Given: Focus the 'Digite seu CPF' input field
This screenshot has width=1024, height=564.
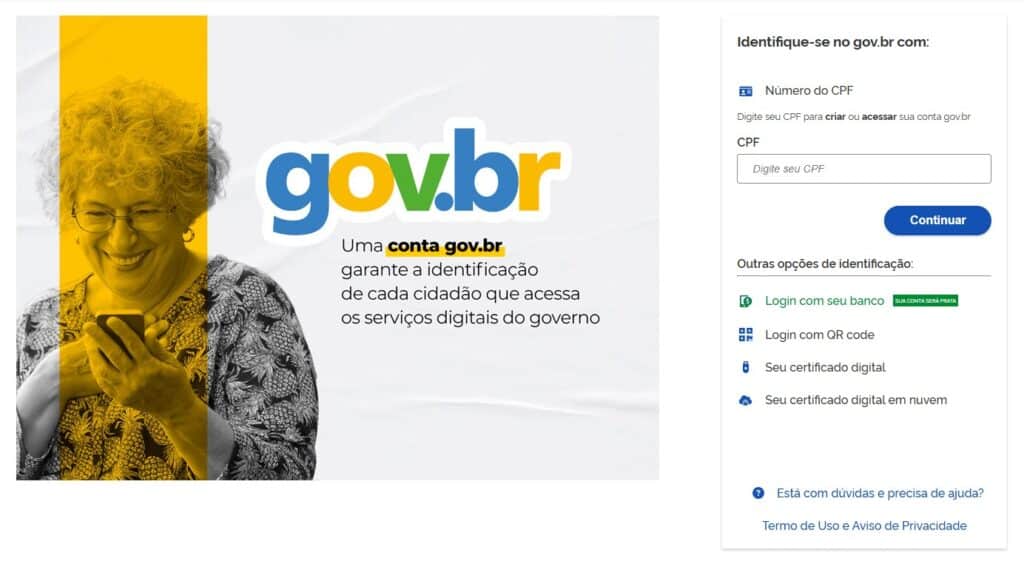Looking at the screenshot, I should [863, 169].
